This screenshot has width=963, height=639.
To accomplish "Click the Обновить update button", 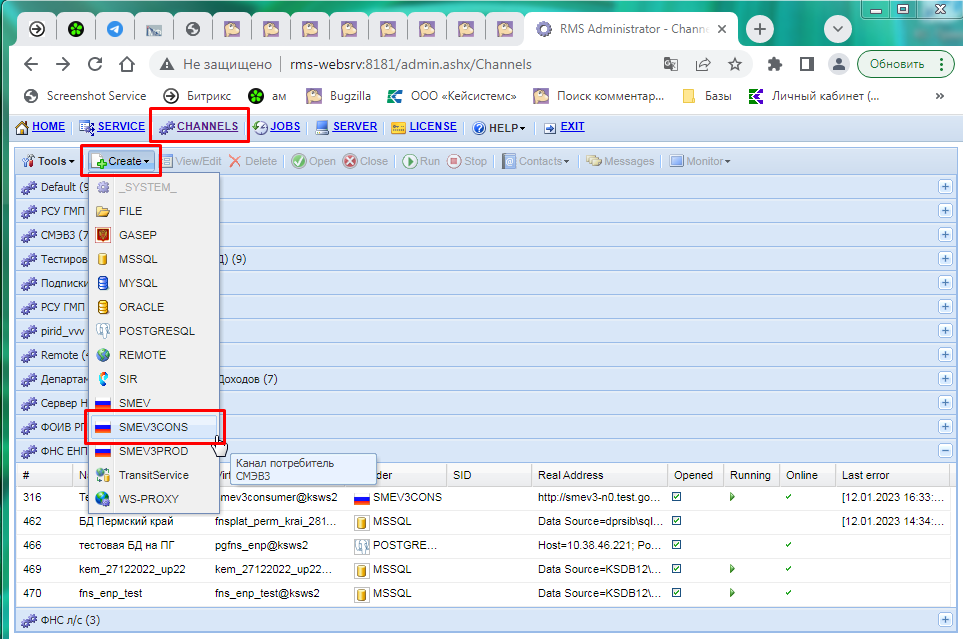I will 897,64.
